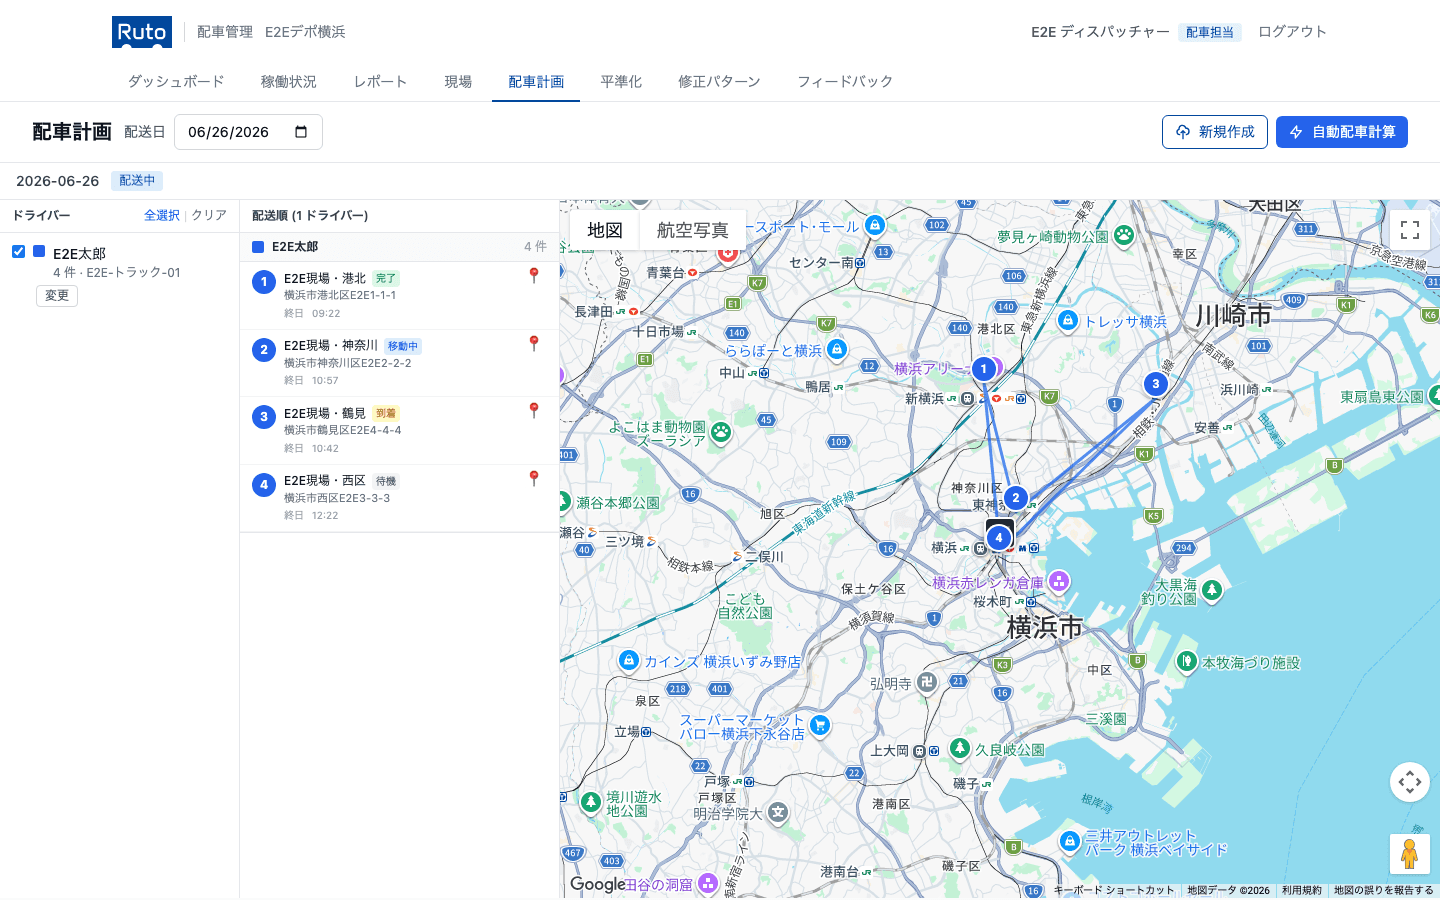Viewport: 1440px width, 900px height.
Task: Click the red pin for E2E現場・港北
Action: 534,275
